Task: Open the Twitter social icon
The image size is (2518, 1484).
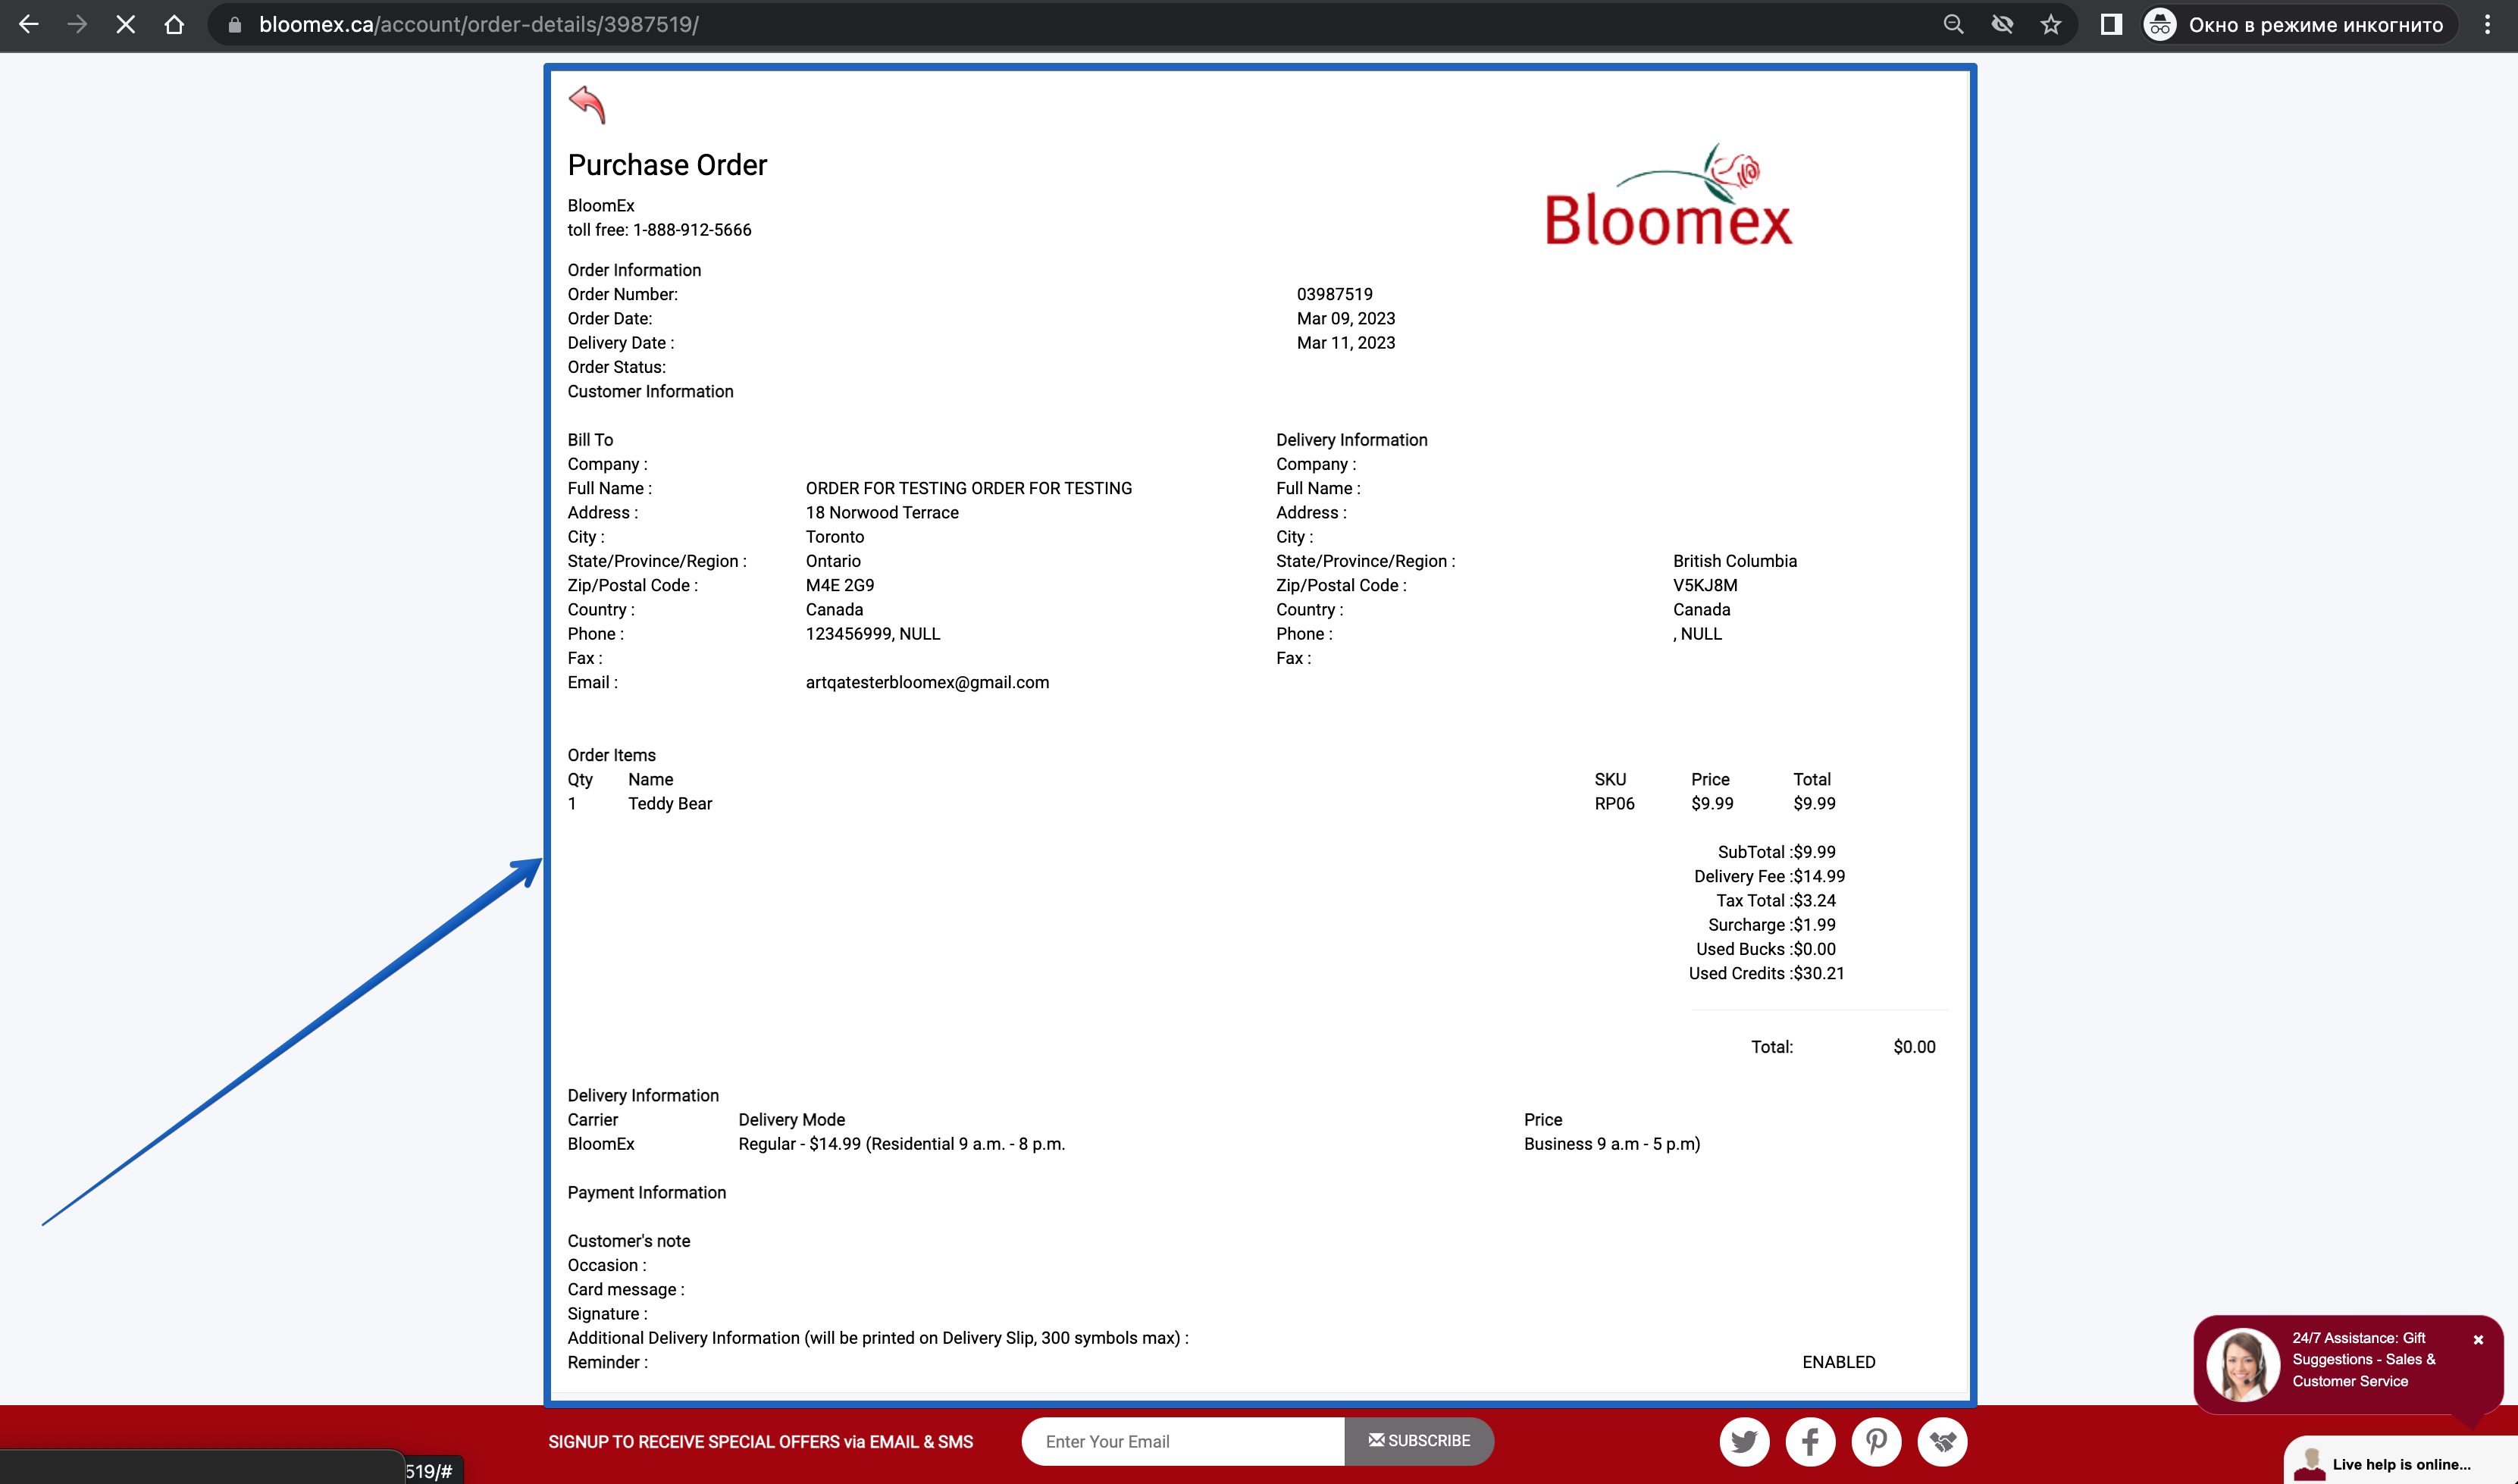Action: (x=1744, y=1441)
